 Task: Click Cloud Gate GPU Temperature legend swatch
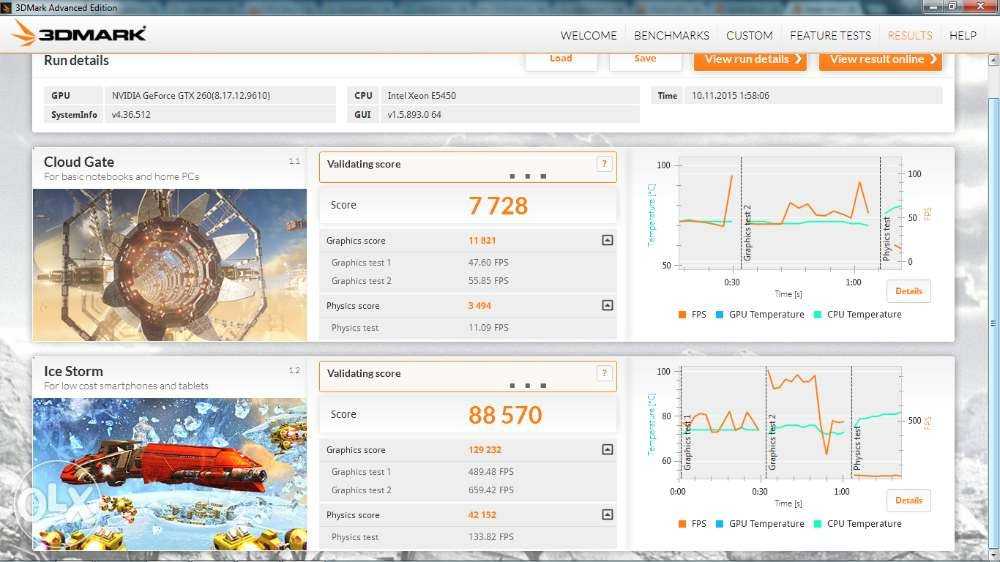719,314
